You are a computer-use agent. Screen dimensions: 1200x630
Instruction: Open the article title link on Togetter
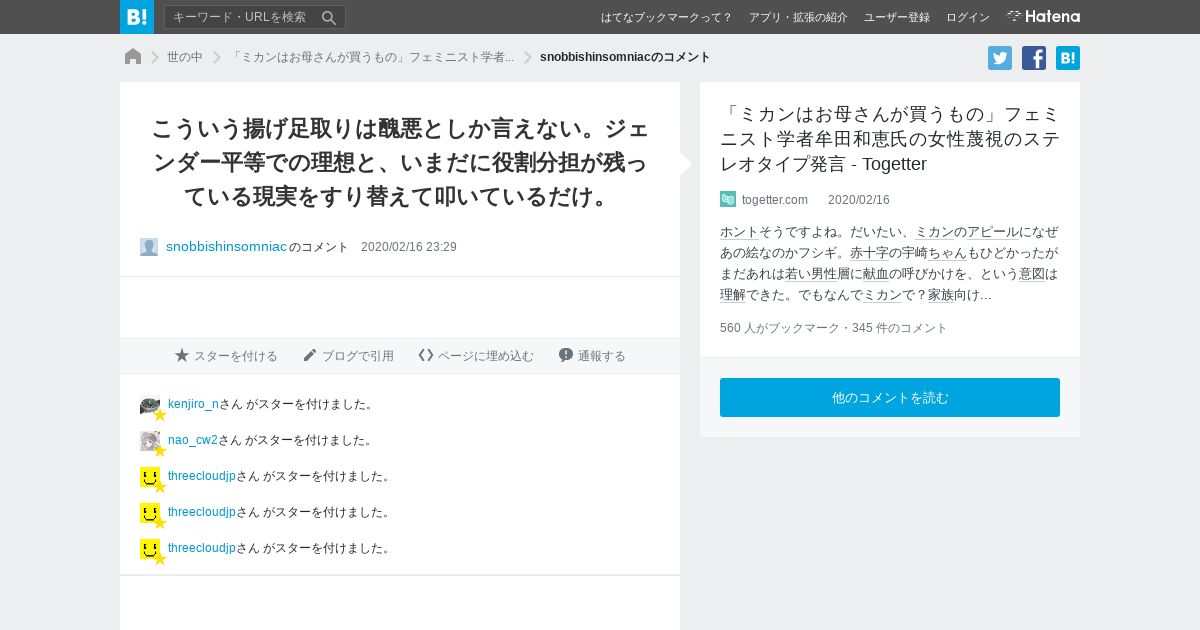(890, 139)
